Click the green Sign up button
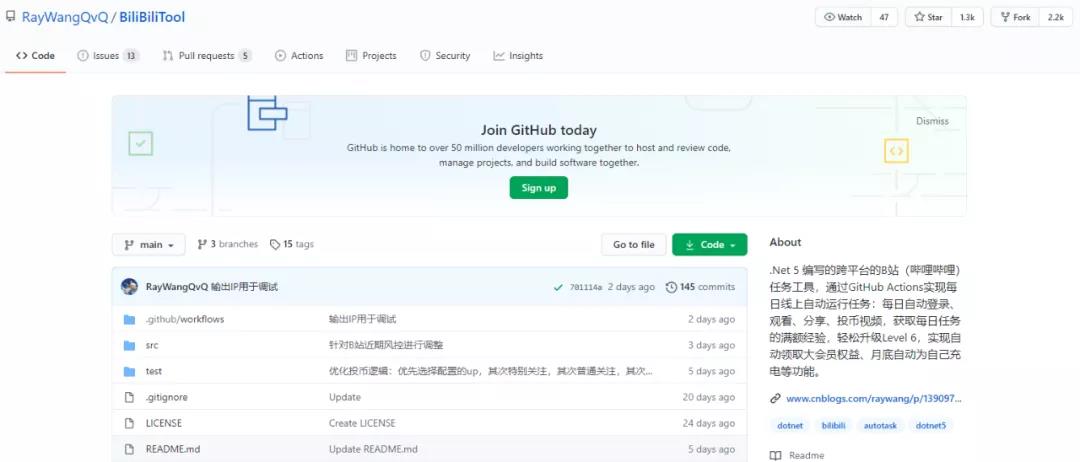1080x462 pixels. (539, 188)
